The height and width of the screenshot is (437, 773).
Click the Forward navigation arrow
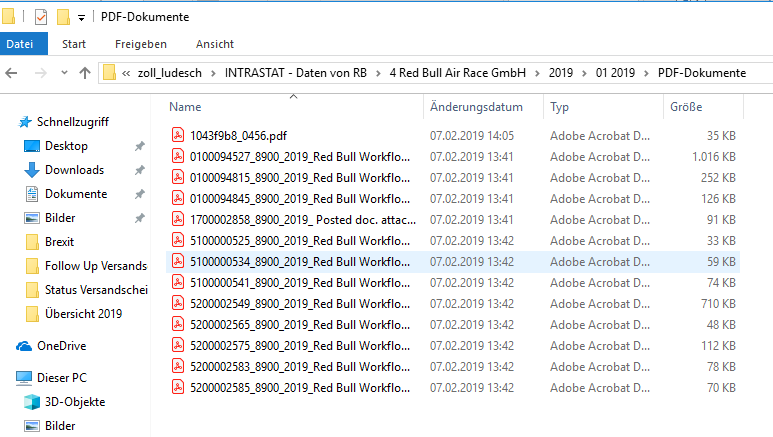pos(41,73)
